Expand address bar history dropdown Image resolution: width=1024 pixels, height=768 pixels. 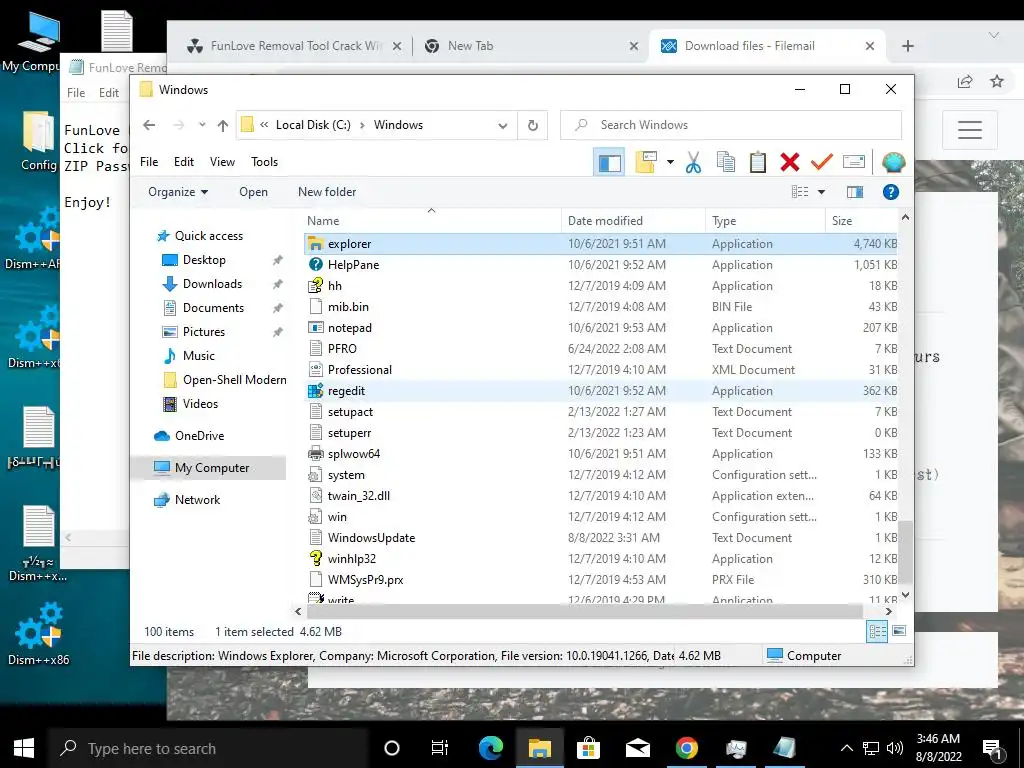tap(503, 125)
